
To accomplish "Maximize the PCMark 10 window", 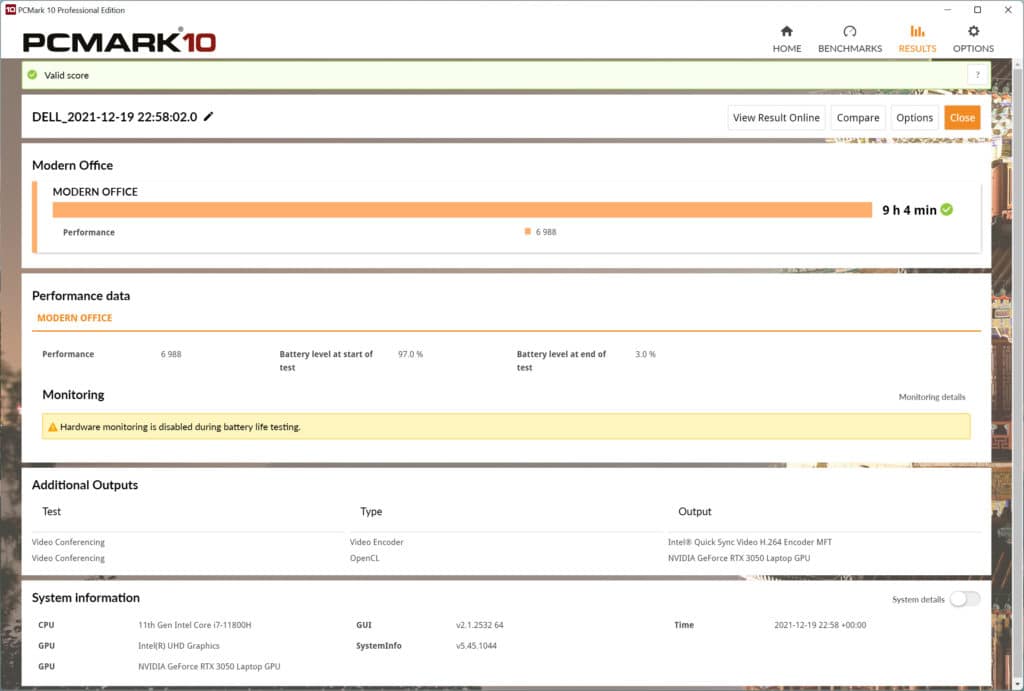I will [977, 9].
